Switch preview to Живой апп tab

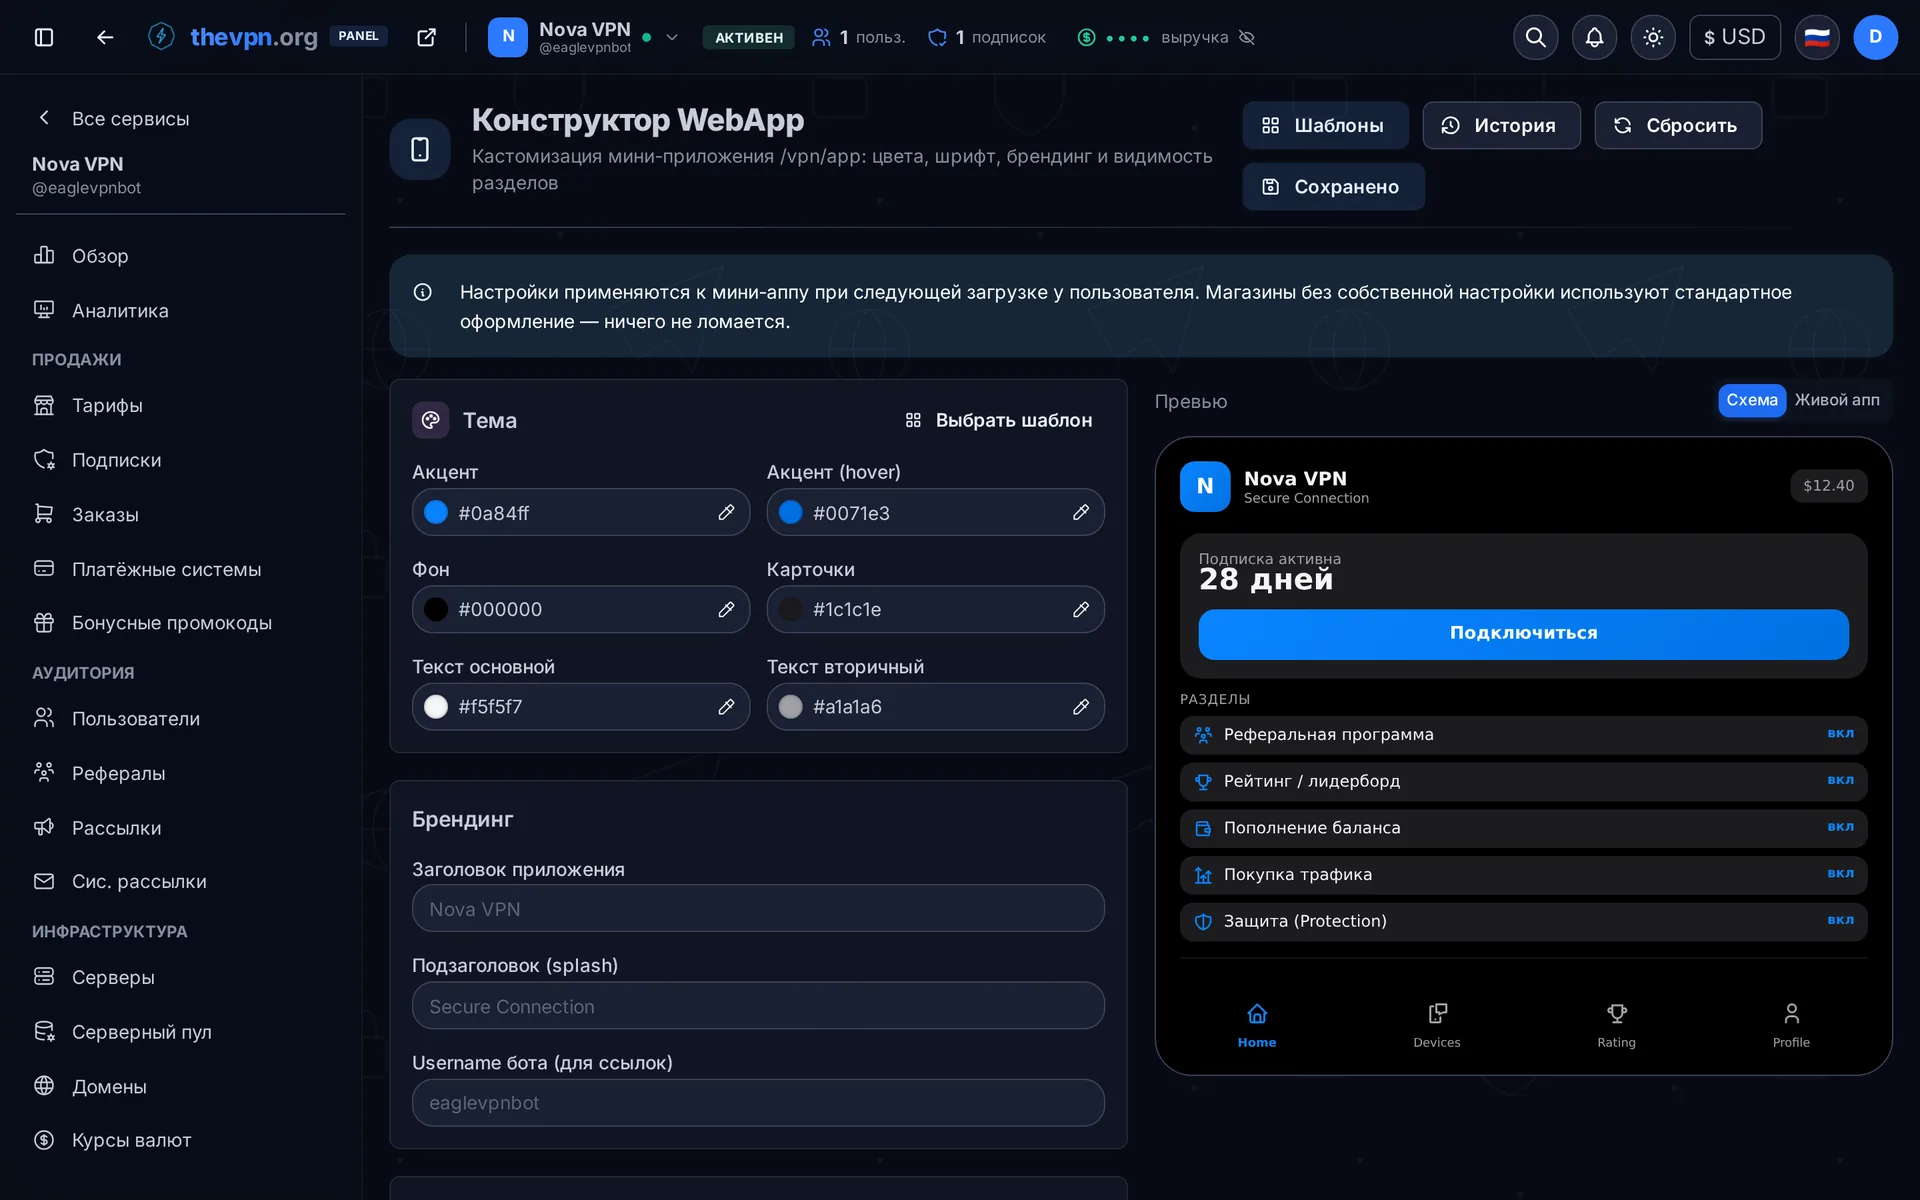click(1837, 400)
